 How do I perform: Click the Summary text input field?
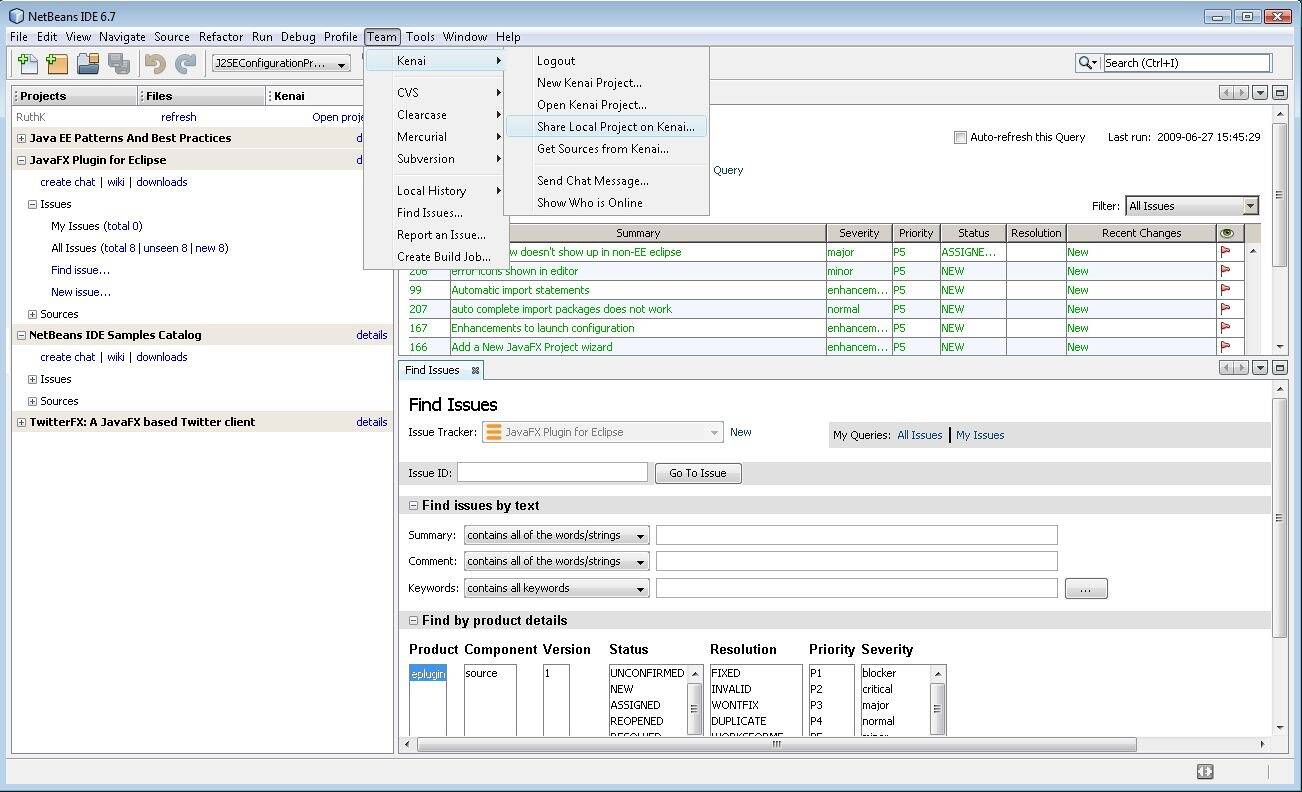856,535
